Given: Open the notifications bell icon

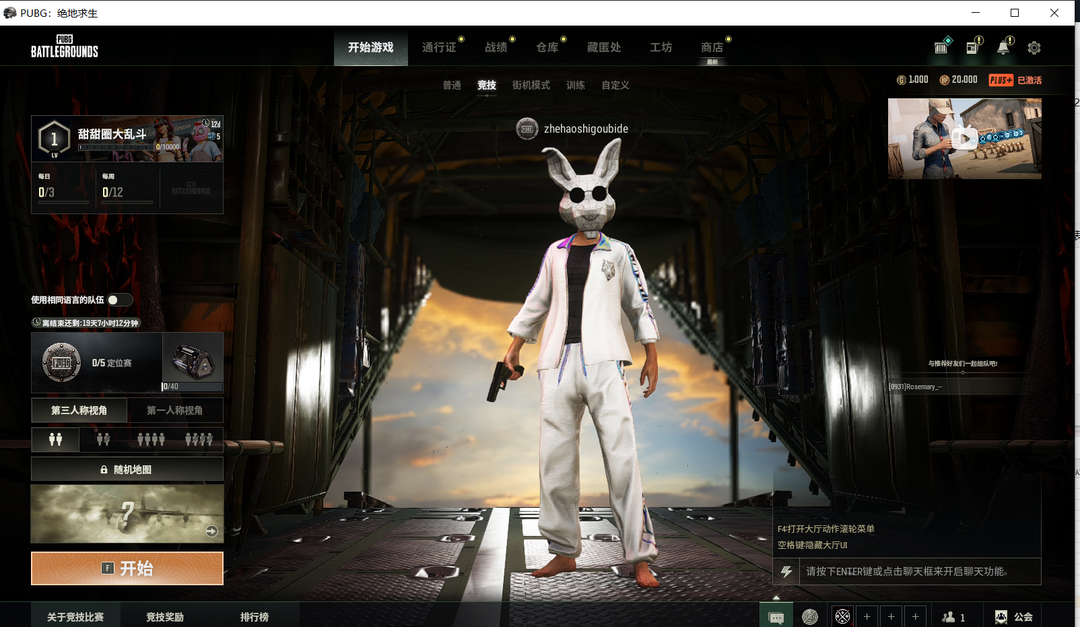Looking at the screenshot, I should click(1003, 48).
